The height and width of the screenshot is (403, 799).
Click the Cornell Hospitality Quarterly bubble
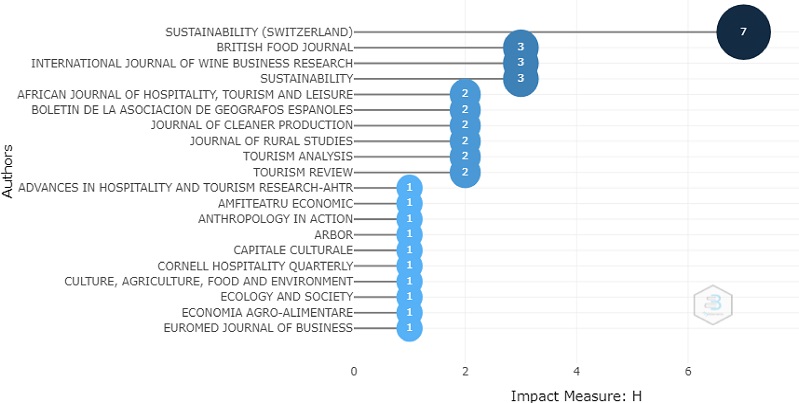click(x=409, y=265)
